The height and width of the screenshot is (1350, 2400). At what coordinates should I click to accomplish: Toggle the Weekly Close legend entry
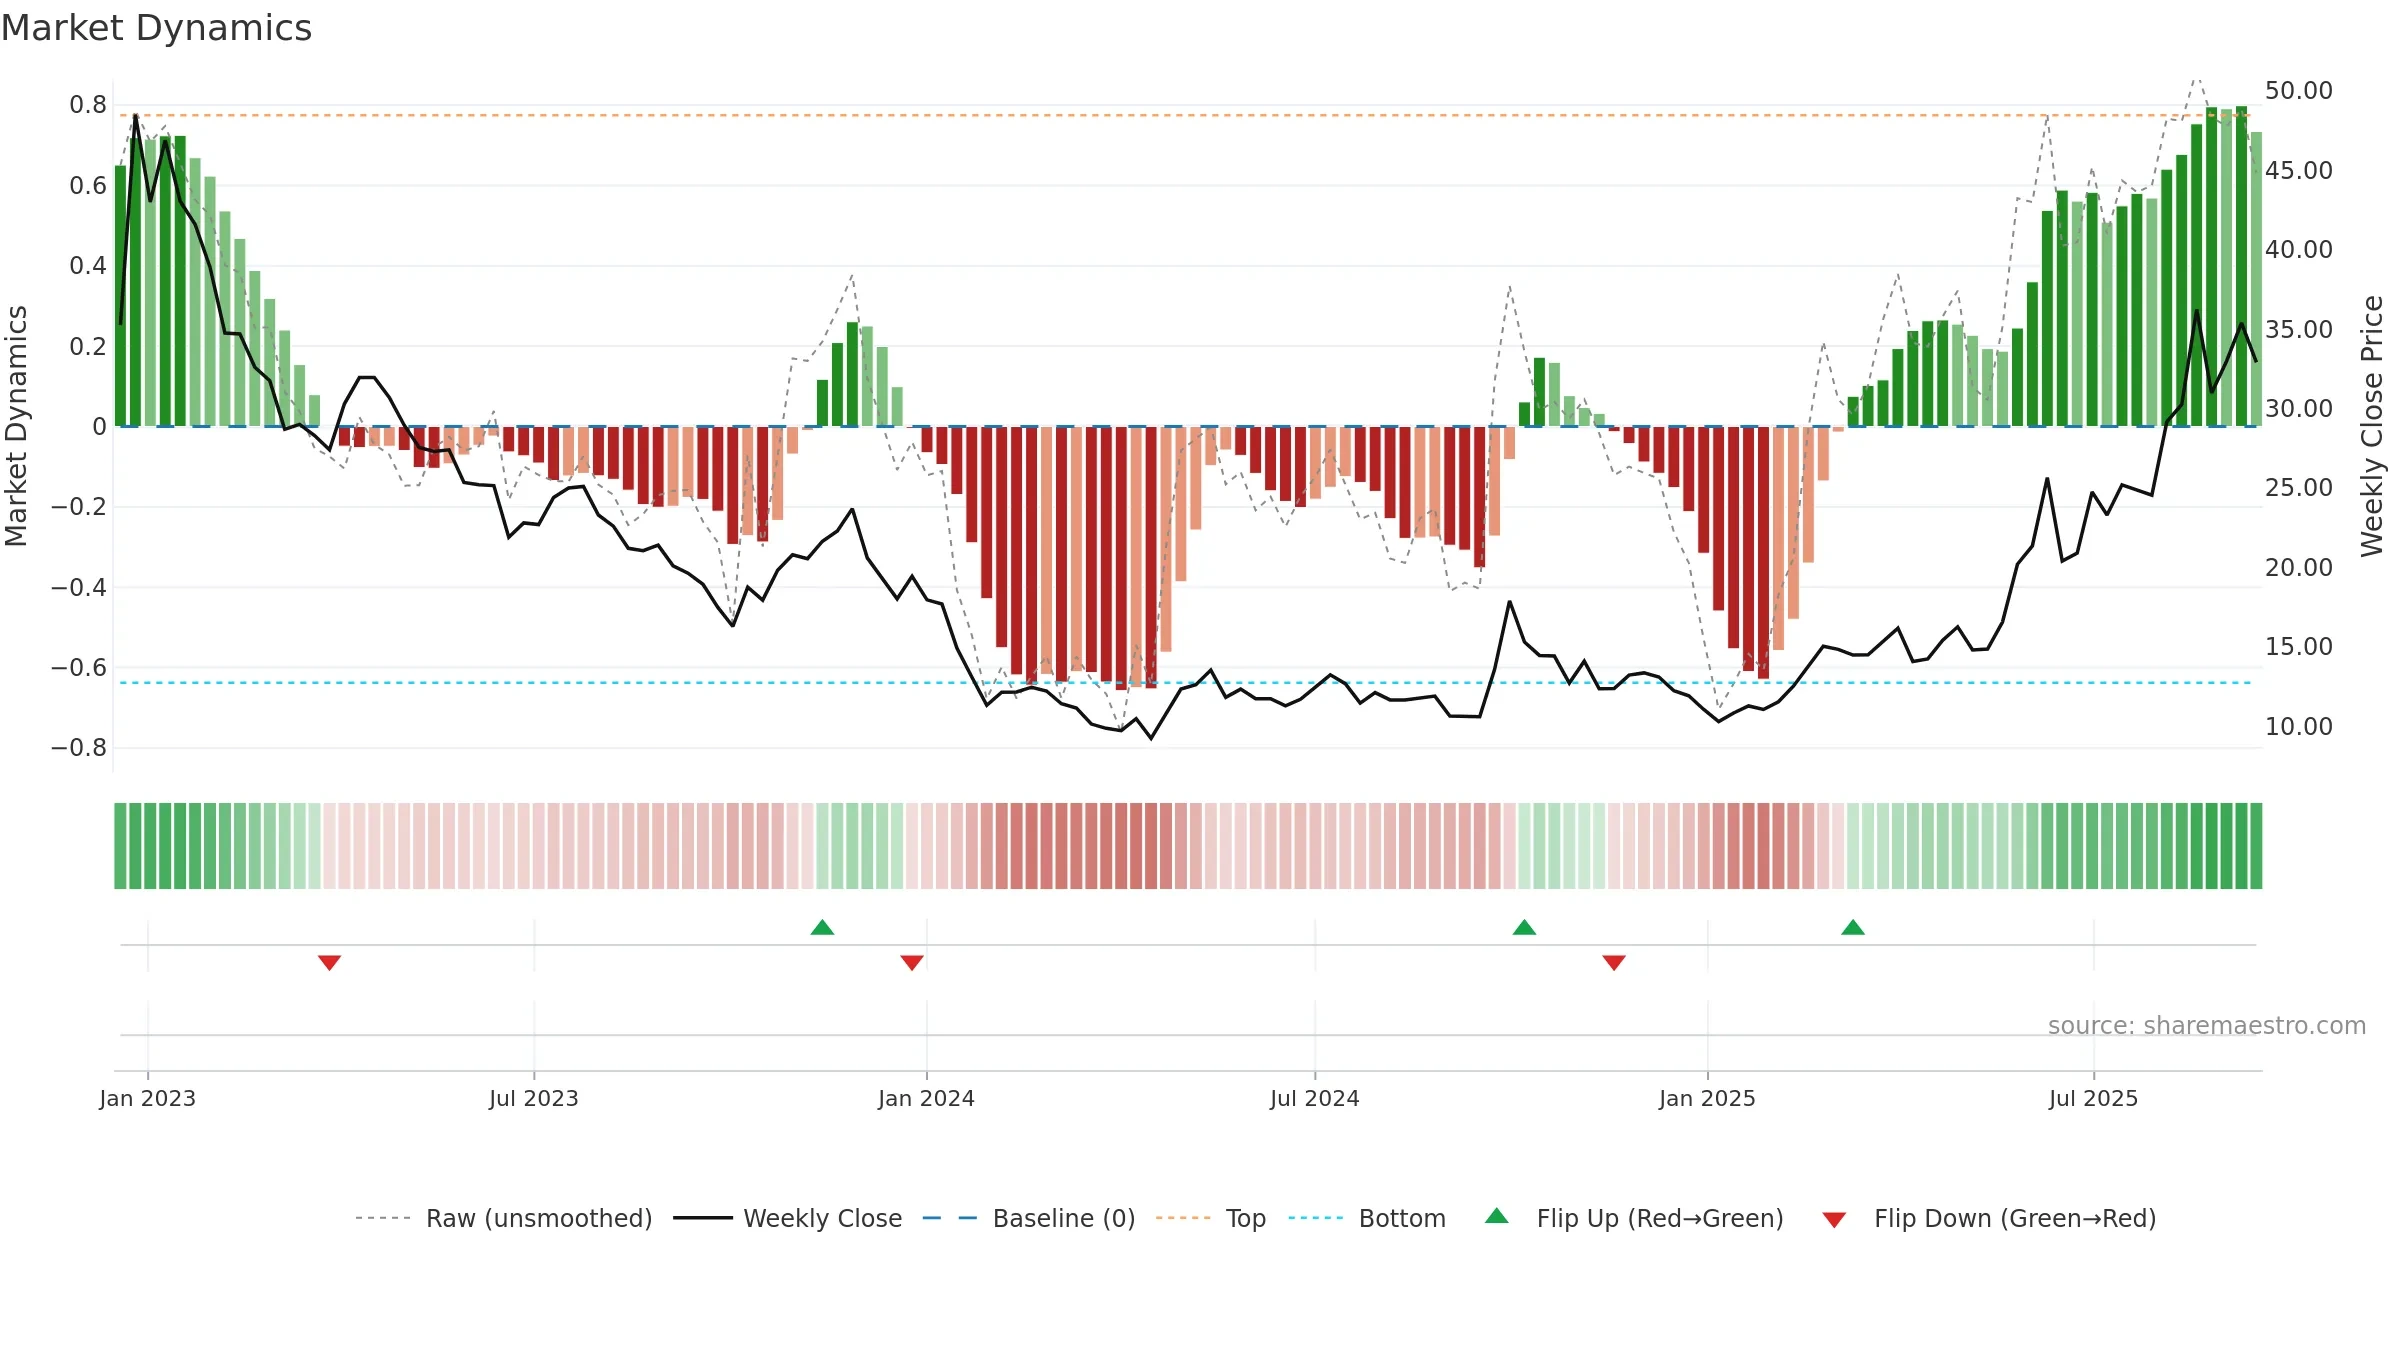click(x=788, y=1218)
